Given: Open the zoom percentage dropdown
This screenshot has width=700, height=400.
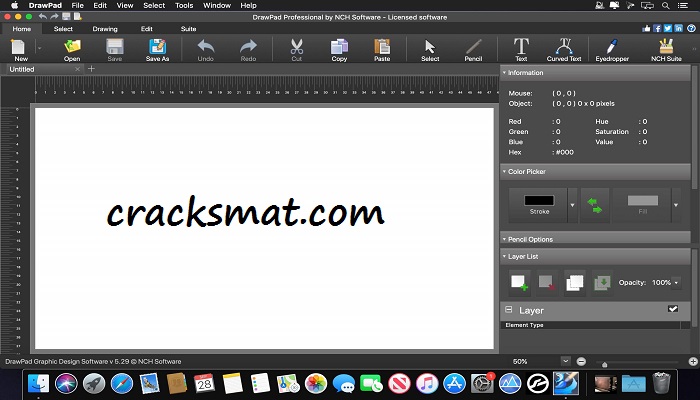Looking at the screenshot, I should click(x=566, y=361).
